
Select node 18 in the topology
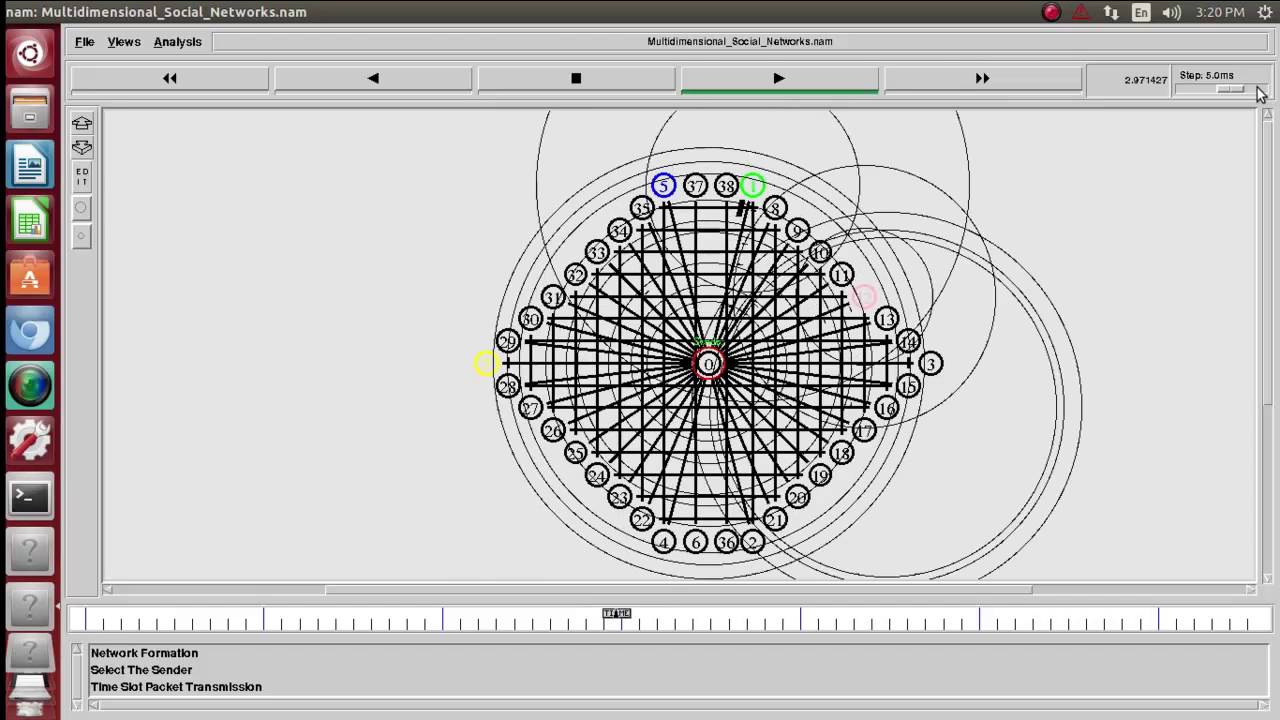[x=842, y=453]
